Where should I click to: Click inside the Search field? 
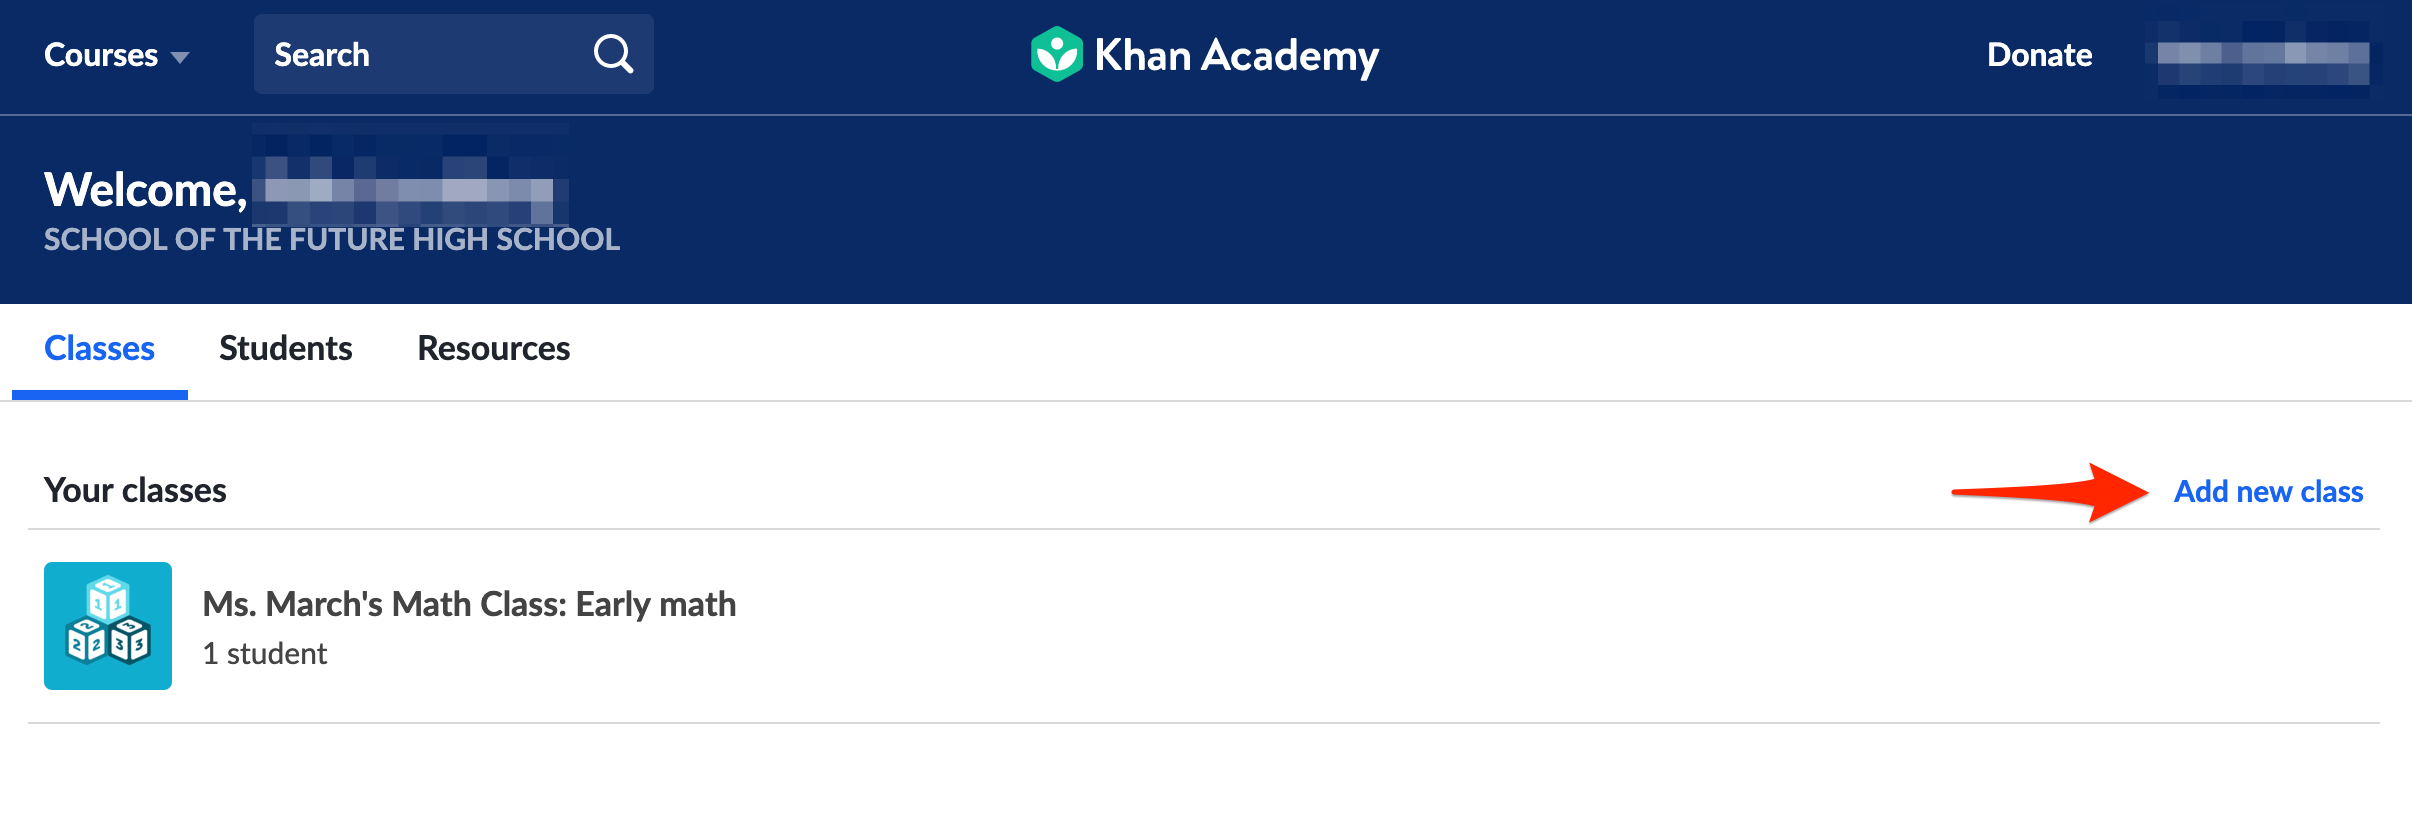pos(420,54)
